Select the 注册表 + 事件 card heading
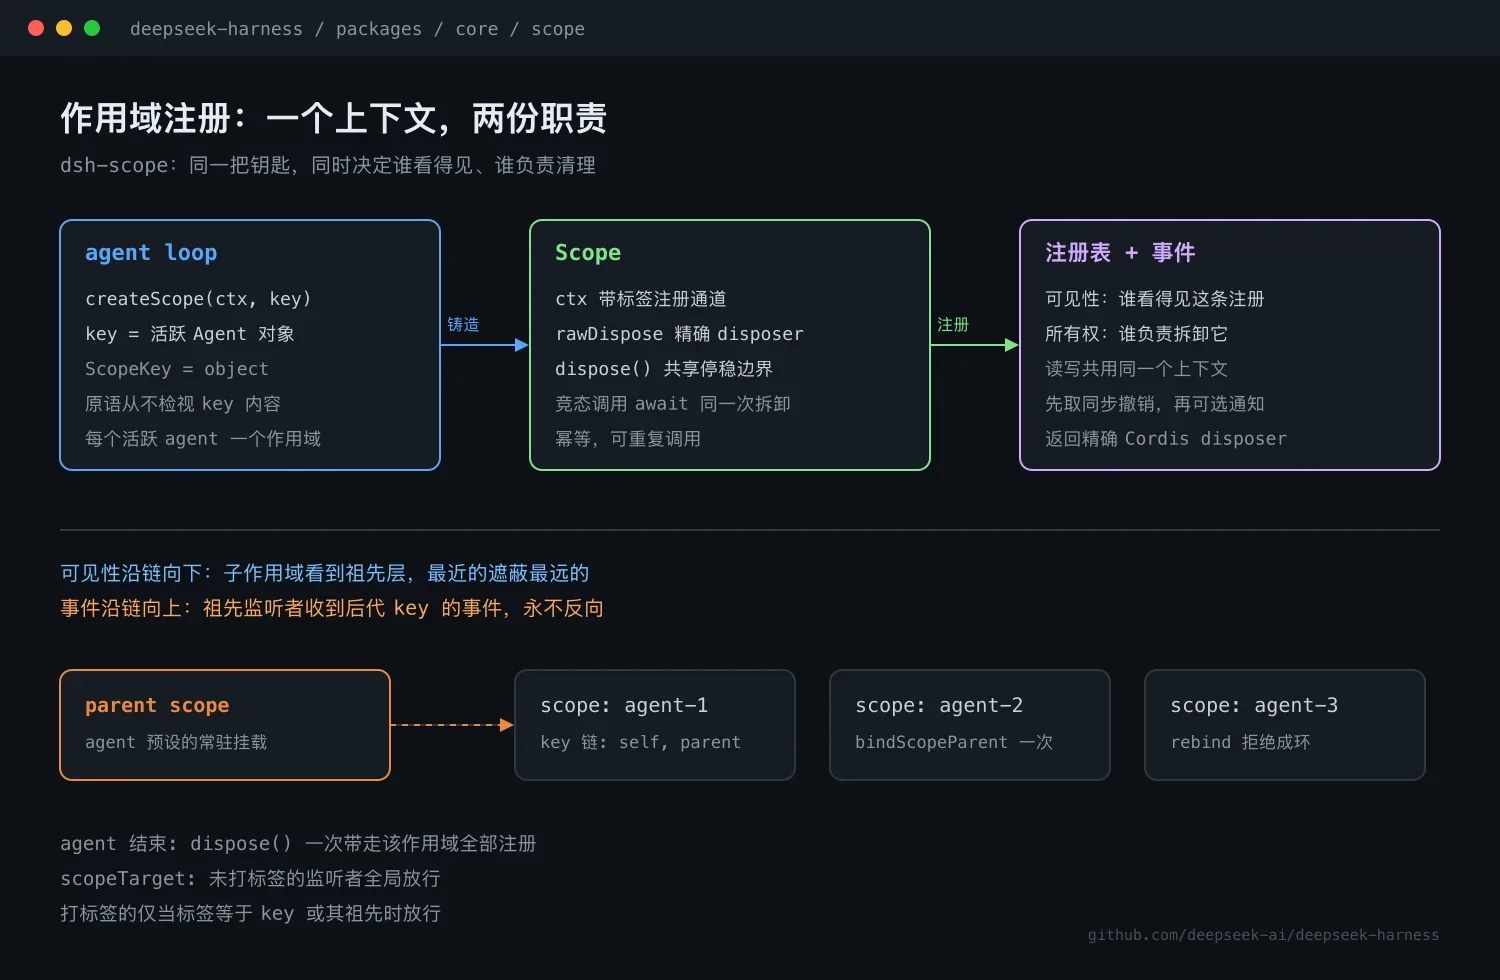Image resolution: width=1500 pixels, height=980 pixels. click(x=1120, y=253)
